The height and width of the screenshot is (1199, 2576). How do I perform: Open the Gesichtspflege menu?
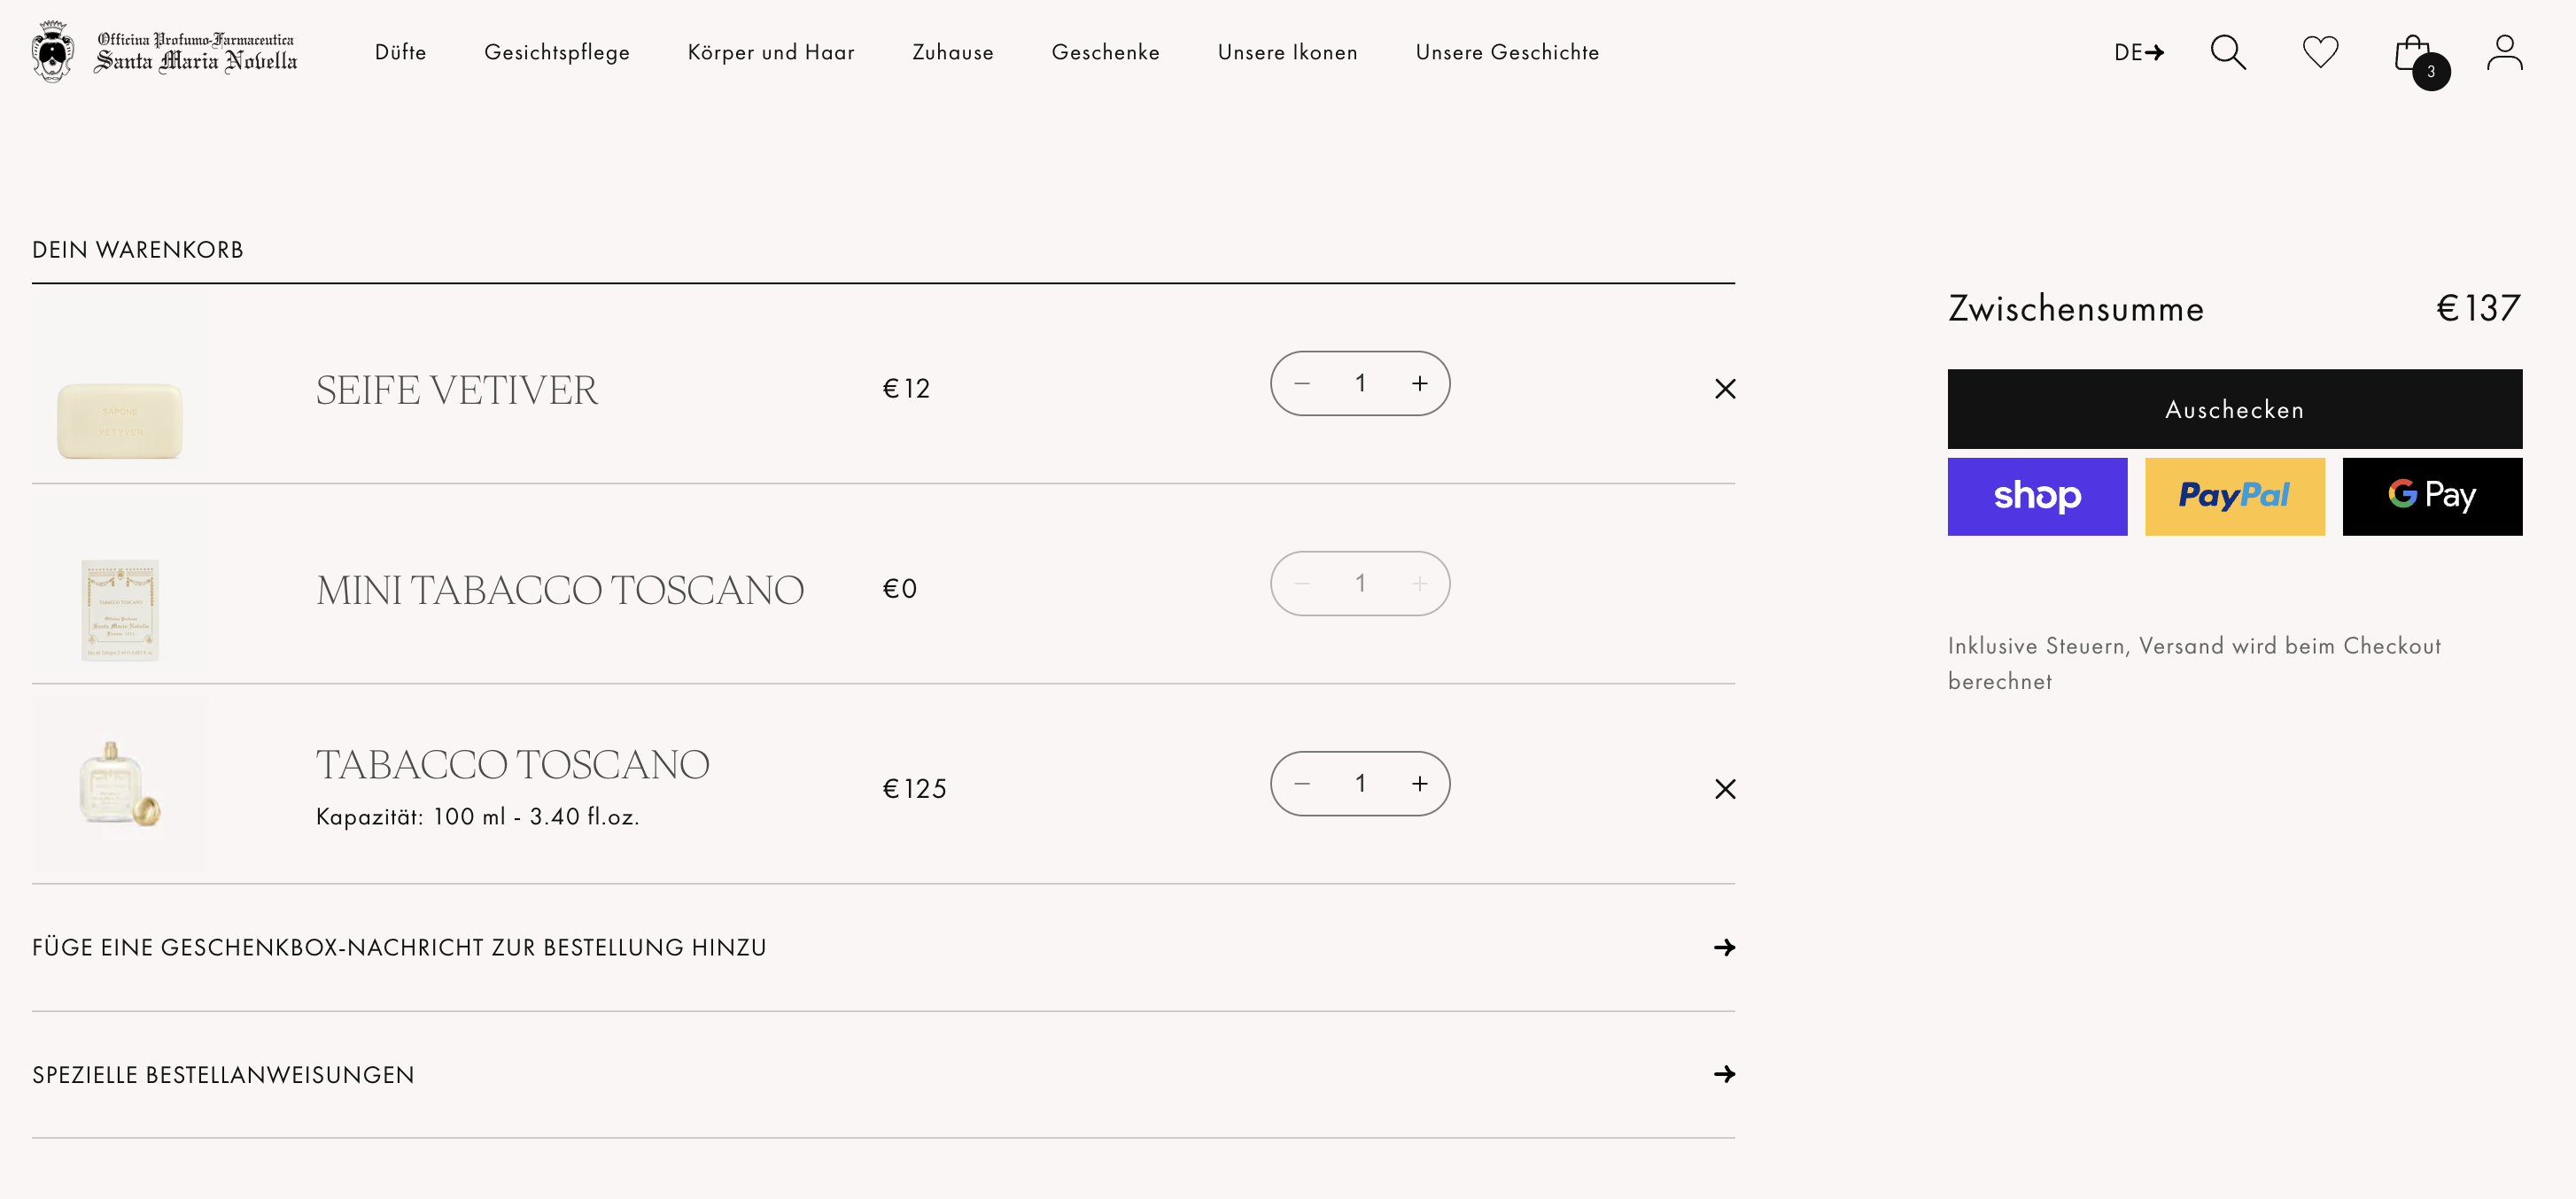(557, 52)
